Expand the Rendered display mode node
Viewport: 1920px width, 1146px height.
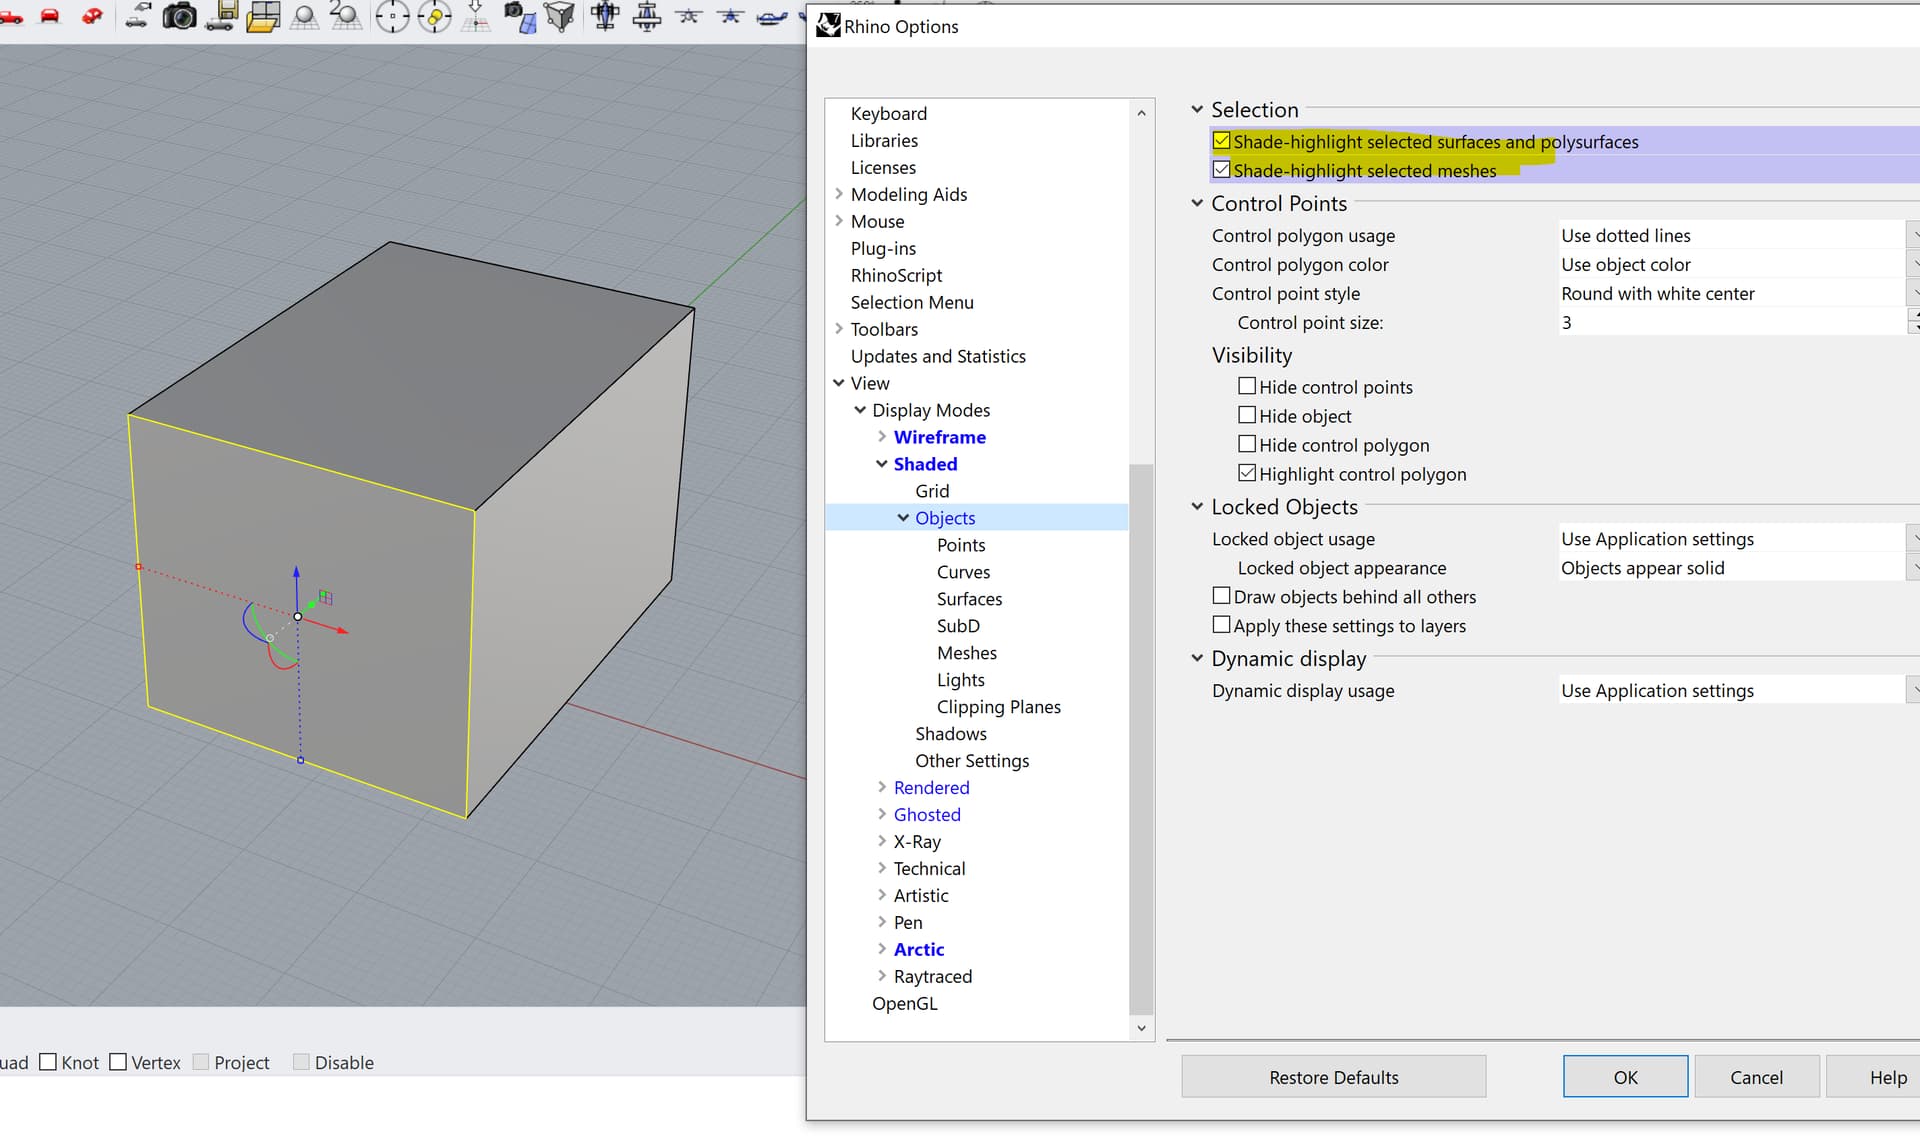882,788
